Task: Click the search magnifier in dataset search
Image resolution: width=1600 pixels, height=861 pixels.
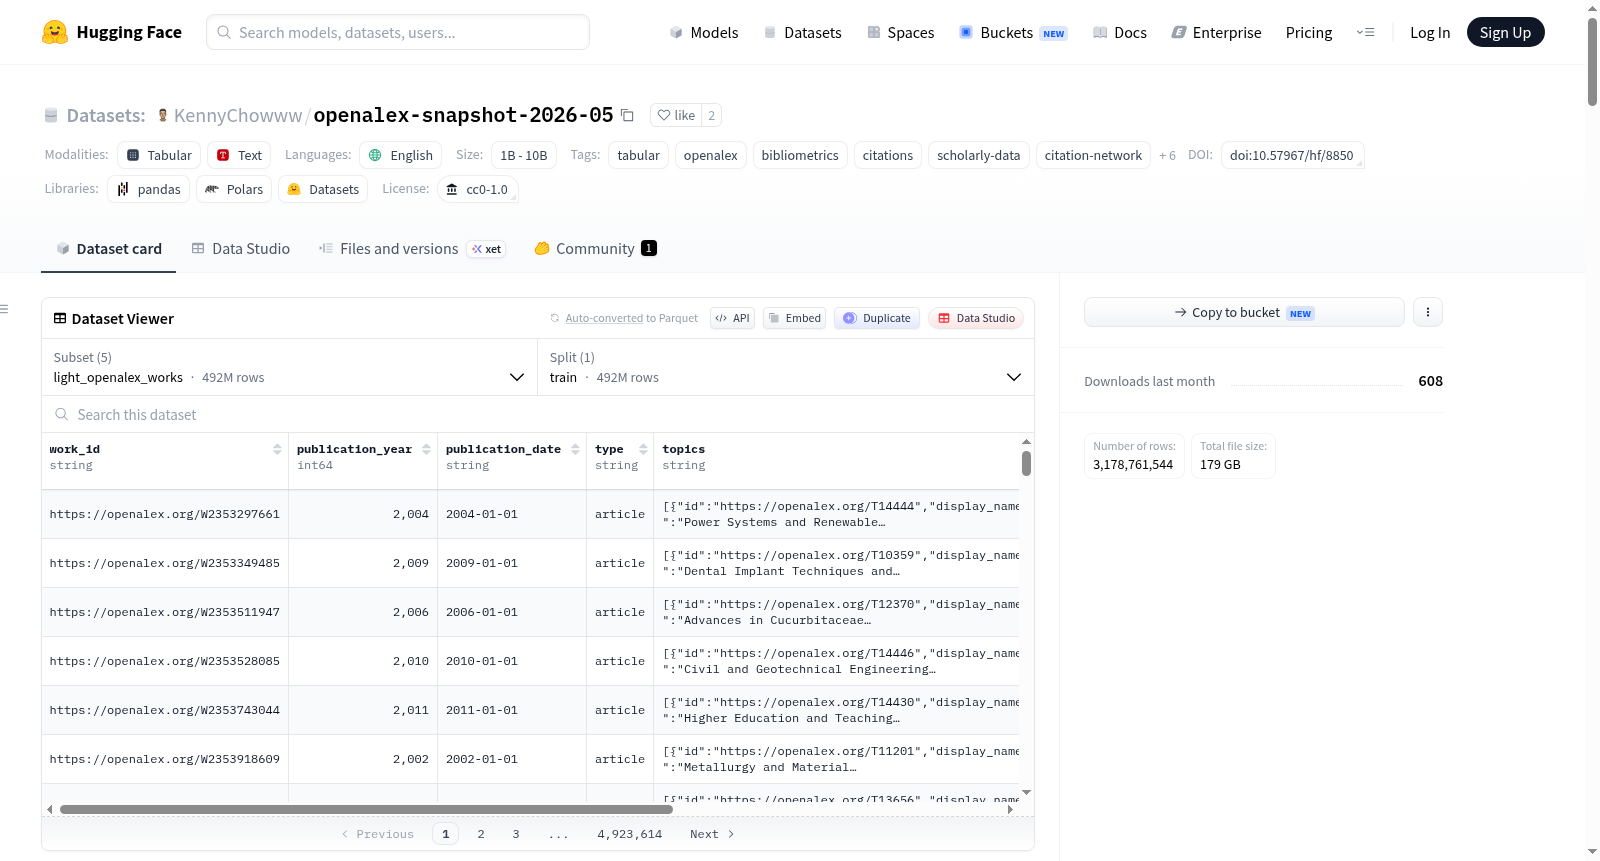Action: point(62,414)
